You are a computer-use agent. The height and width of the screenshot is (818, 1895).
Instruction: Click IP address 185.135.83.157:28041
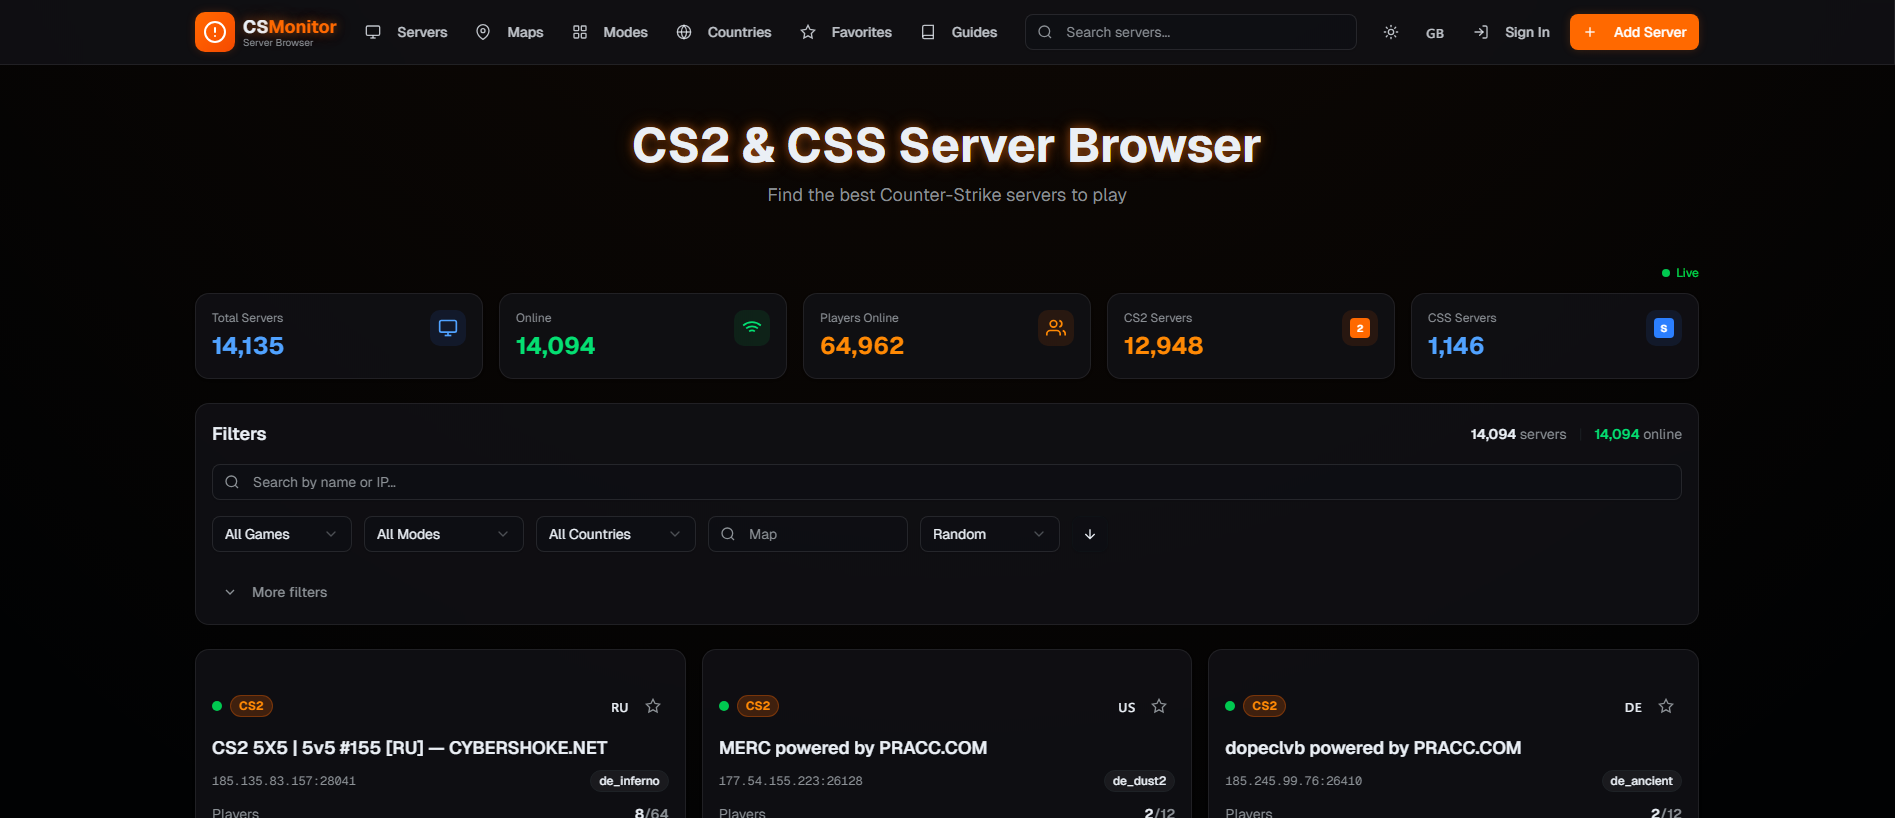pyautogui.click(x=284, y=781)
